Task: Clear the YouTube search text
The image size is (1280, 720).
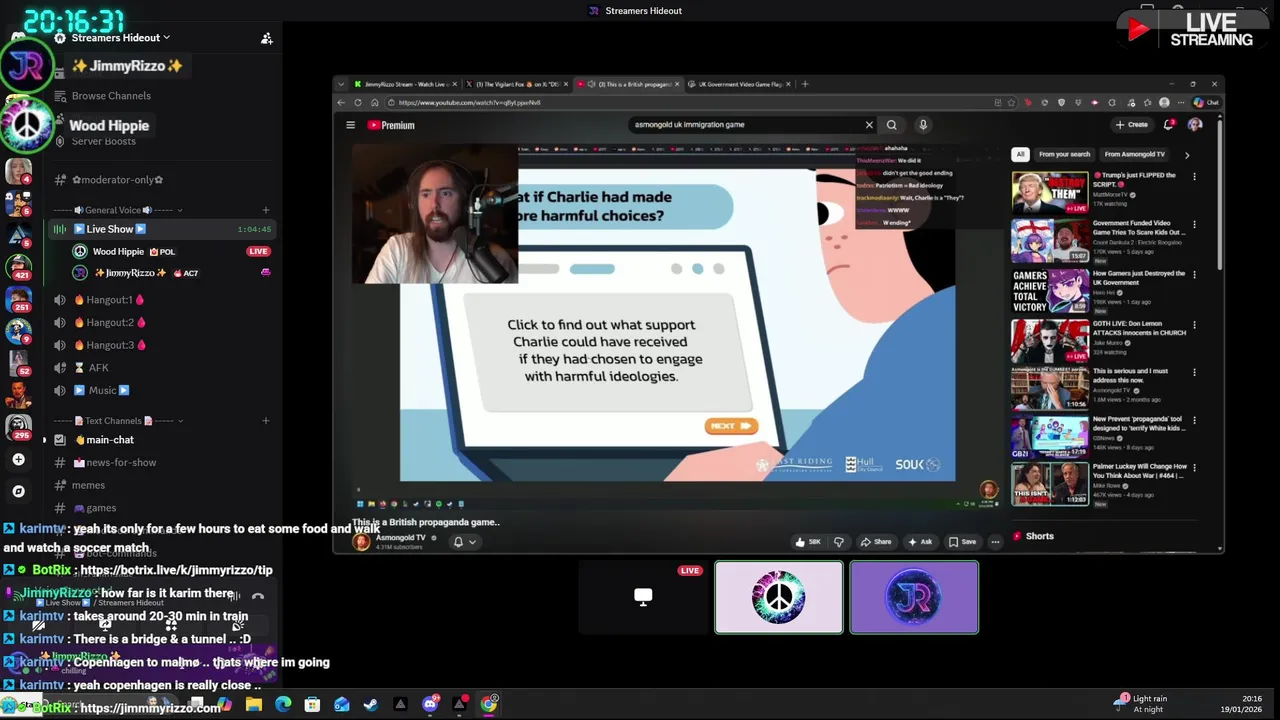Action: [869, 125]
